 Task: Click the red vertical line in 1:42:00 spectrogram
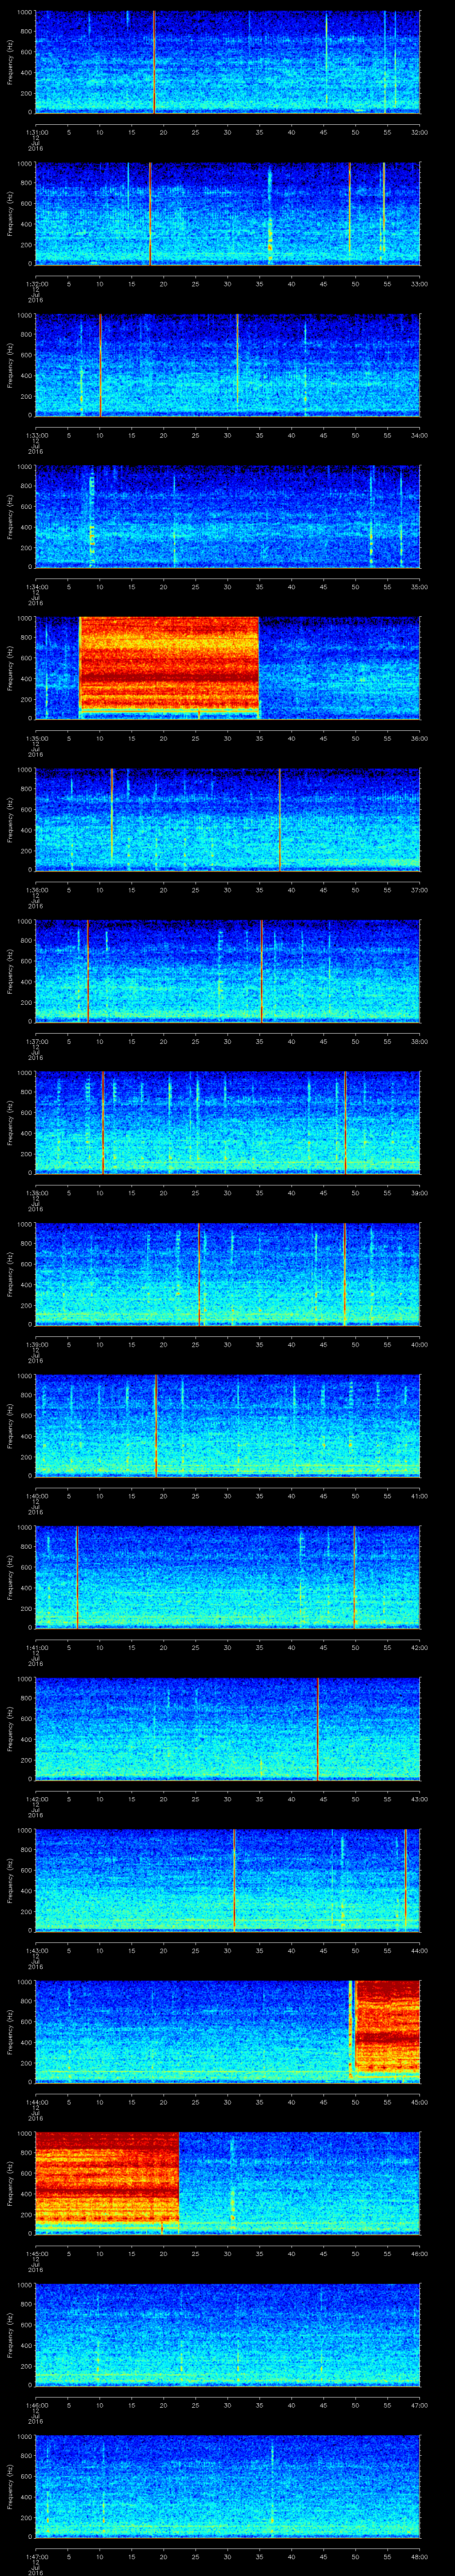point(318,1729)
